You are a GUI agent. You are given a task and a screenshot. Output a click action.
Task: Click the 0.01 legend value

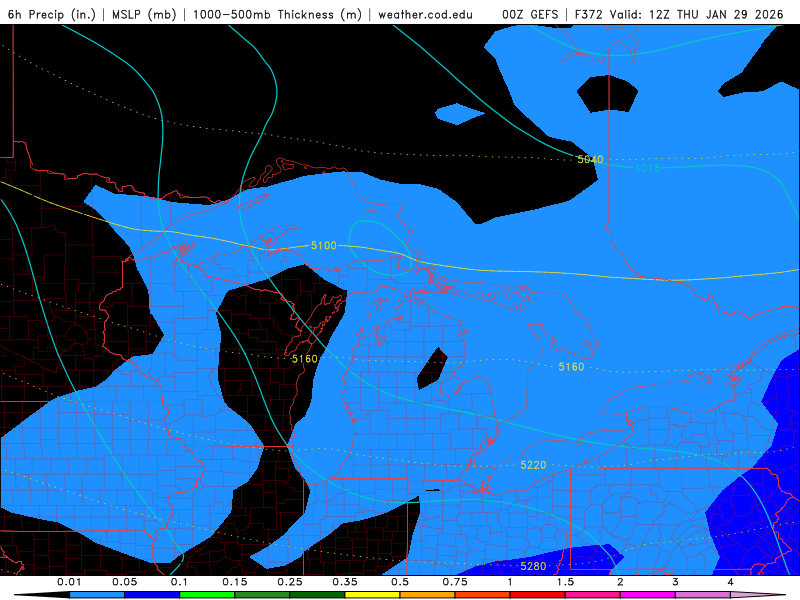[69, 582]
